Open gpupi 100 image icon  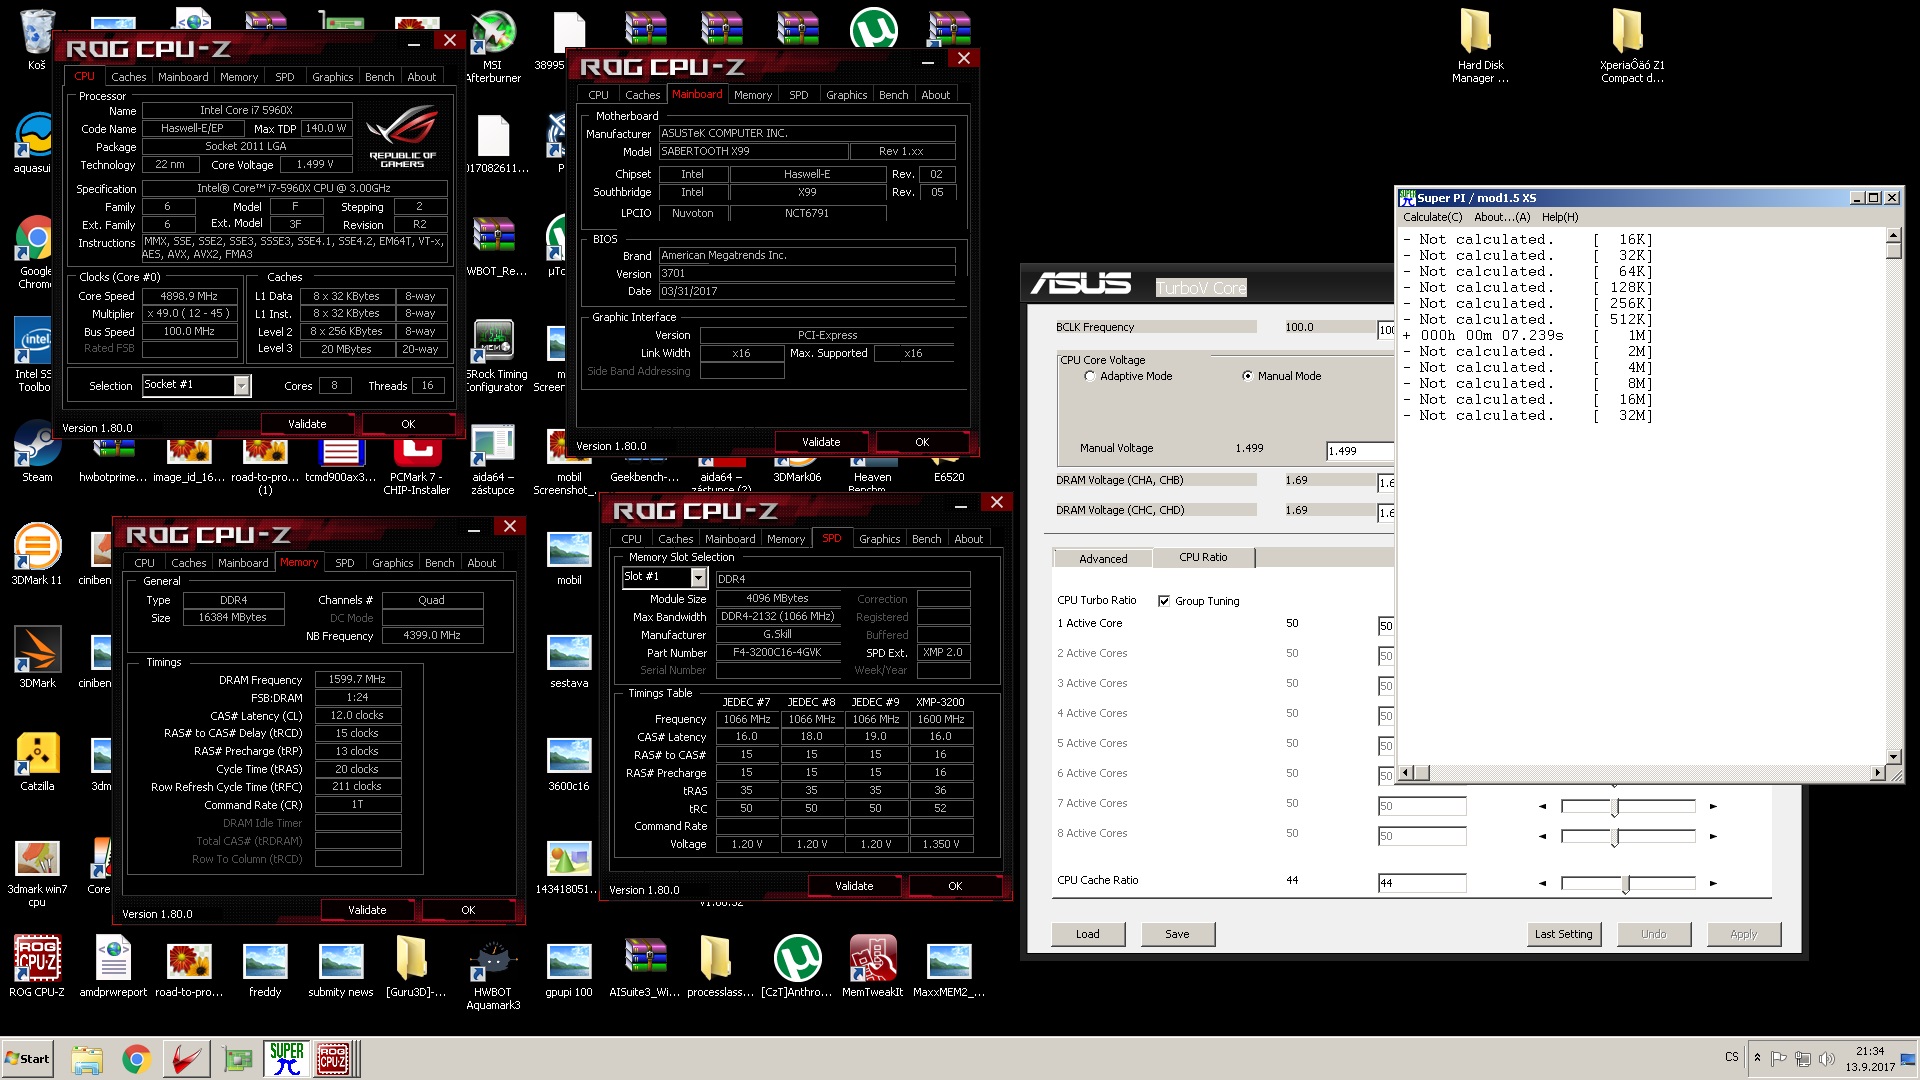coord(569,966)
